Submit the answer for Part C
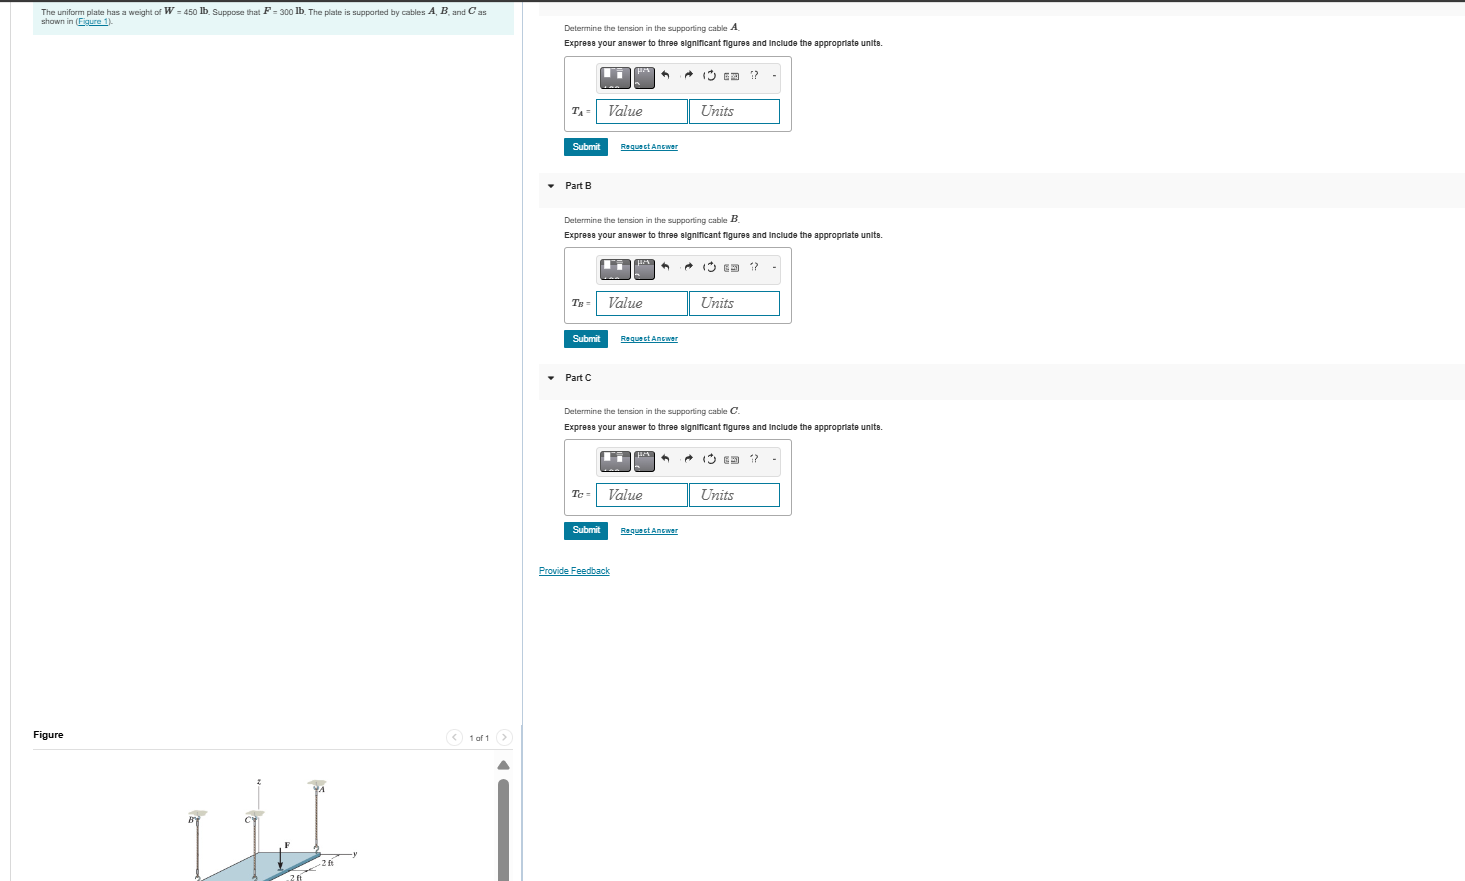Image resolution: width=1465 pixels, height=881 pixels. click(x=586, y=530)
